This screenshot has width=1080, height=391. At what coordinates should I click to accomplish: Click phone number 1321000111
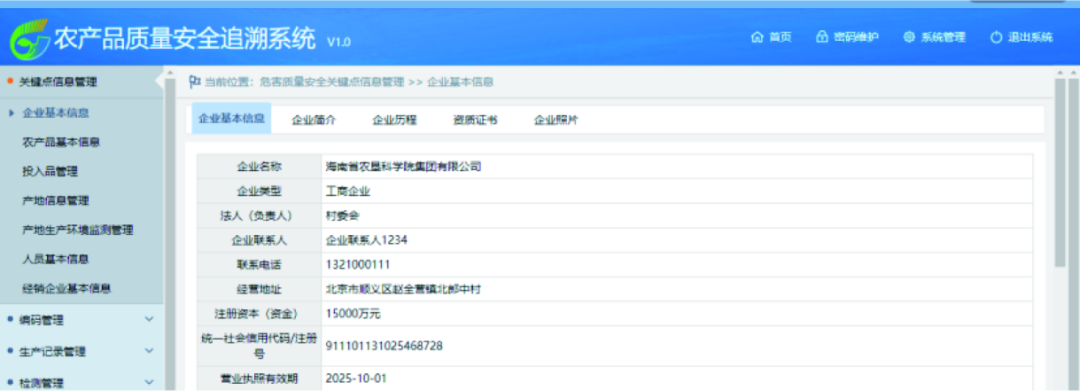click(x=358, y=264)
